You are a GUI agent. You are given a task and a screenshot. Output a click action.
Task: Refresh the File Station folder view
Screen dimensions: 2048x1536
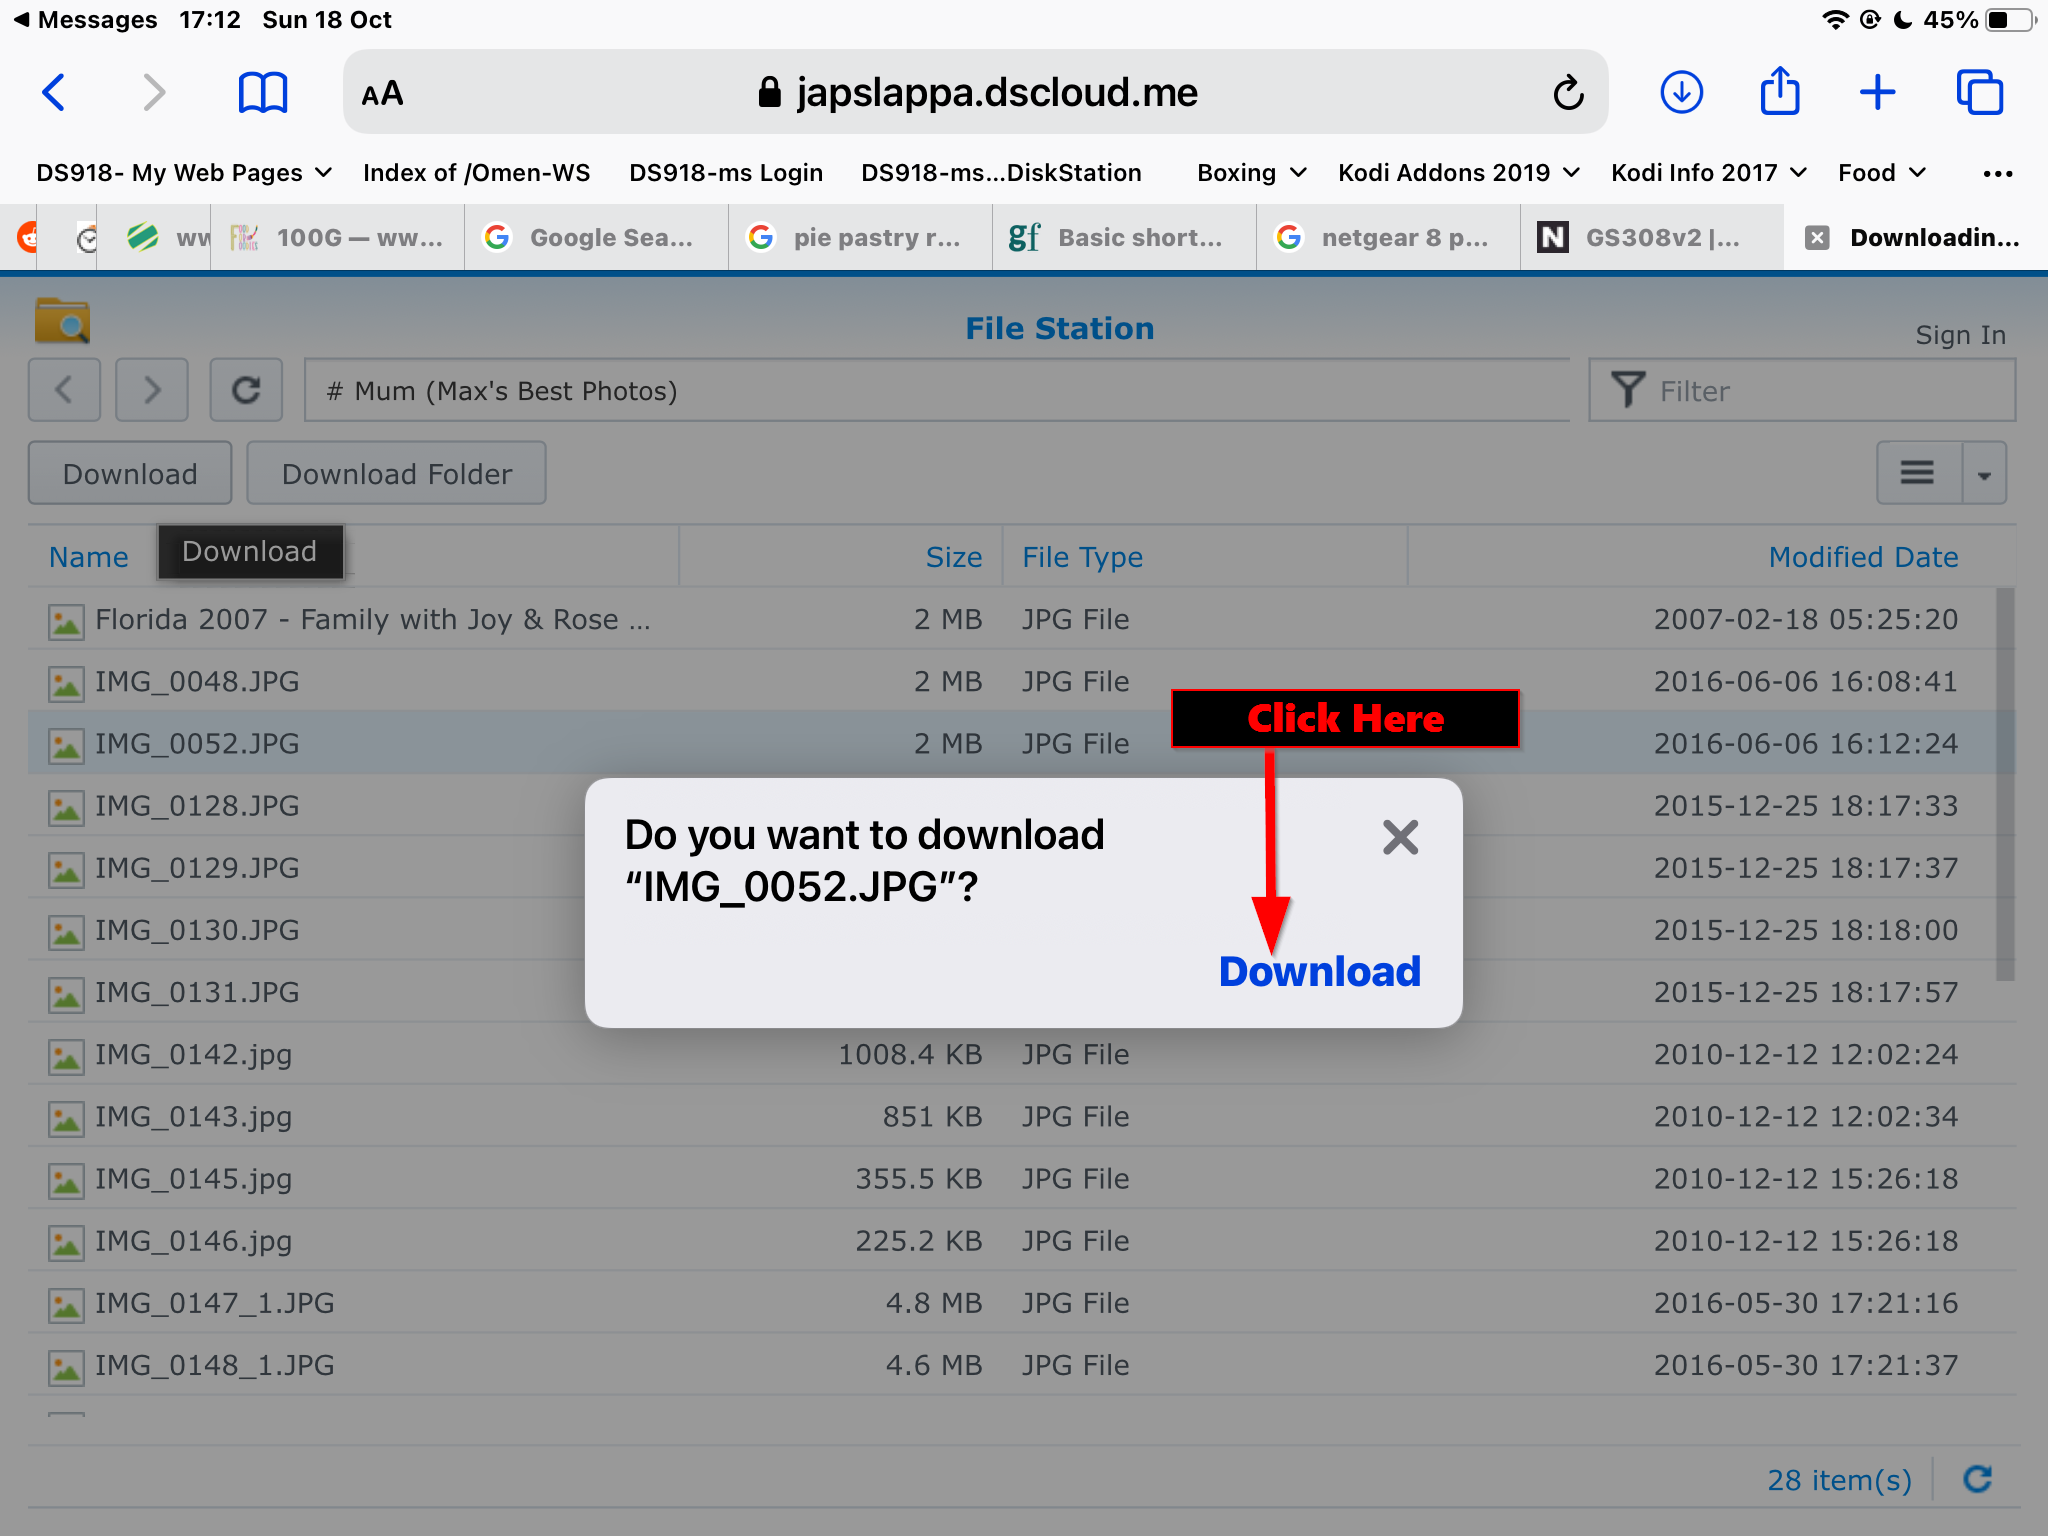point(246,390)
